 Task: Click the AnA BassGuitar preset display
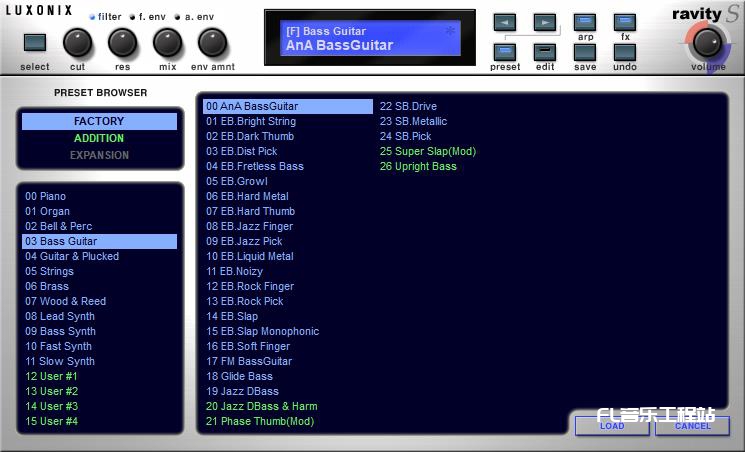pyautogui.click(x=370, y=38)
